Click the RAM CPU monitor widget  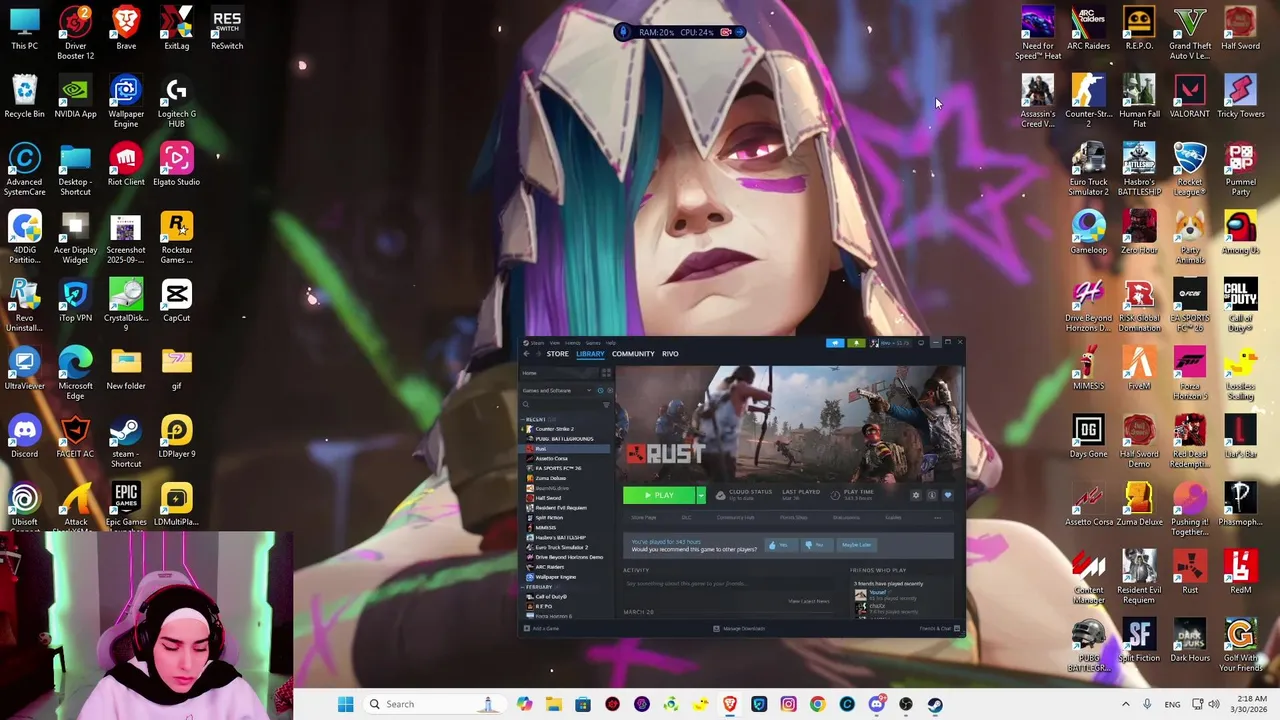pyautogui.click(x=680, y=32)
